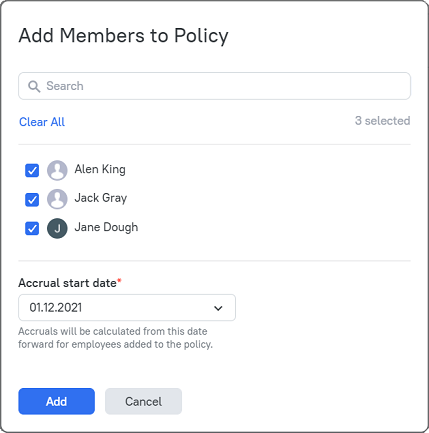Screen dimensions: 429x433
Task: Clear All selected members
Action: point(42,122)
